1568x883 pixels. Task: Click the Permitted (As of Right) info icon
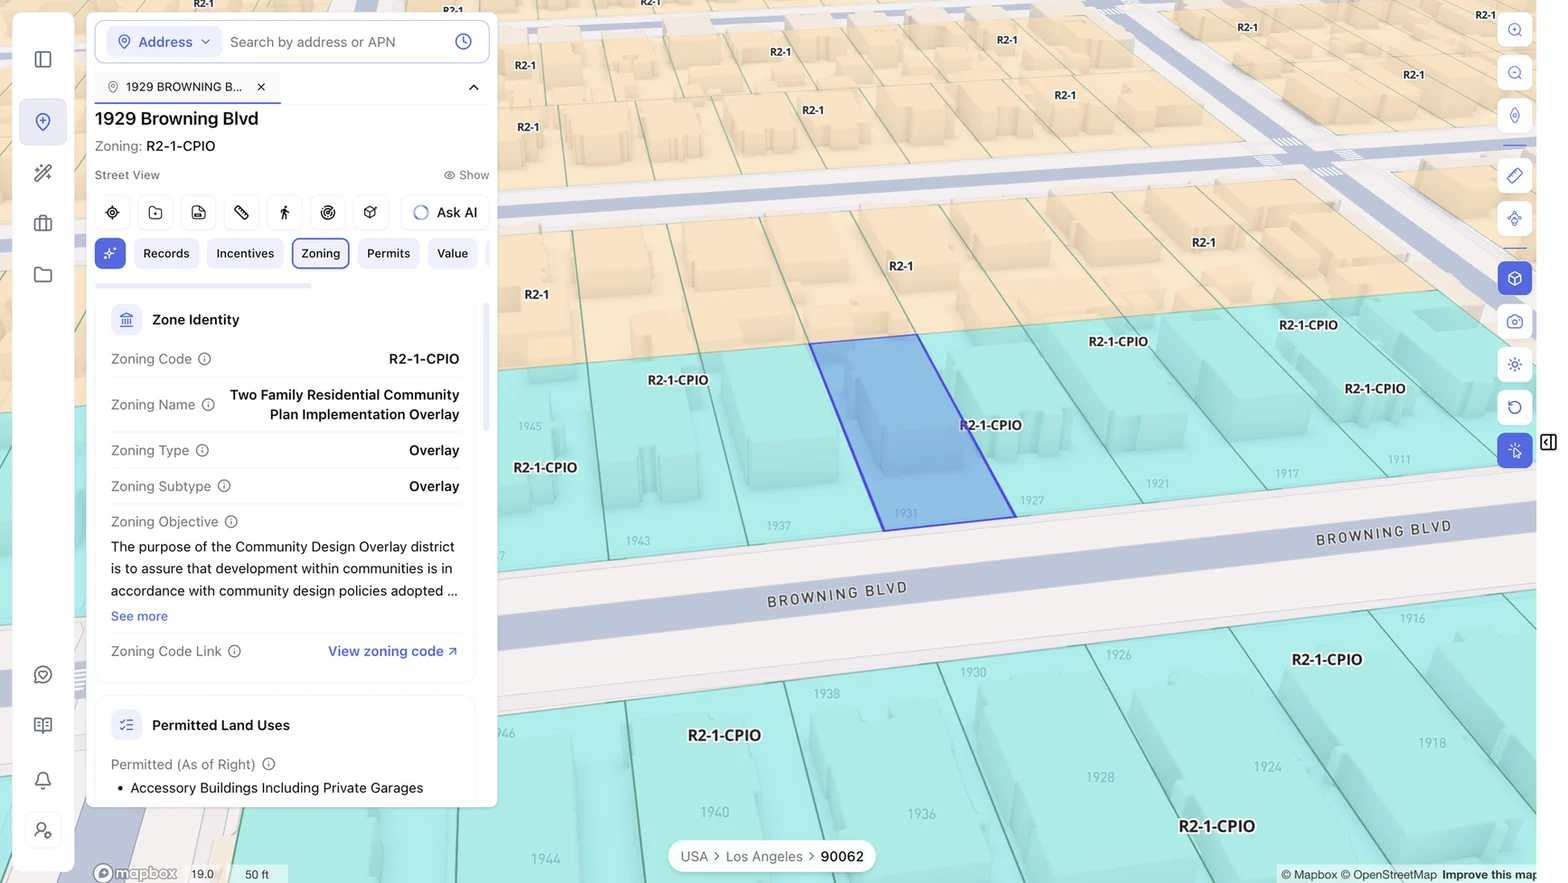point(268,765)
